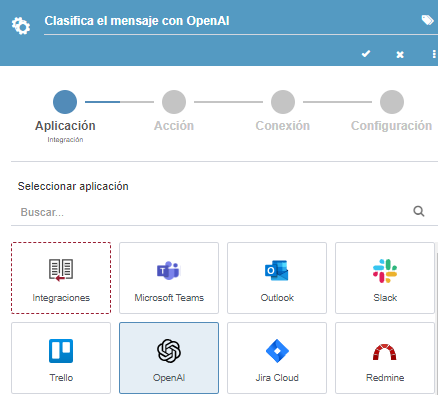The width and height of the screenshot is (438, 395).
Task: Choose the Microsoft Teams application
Action: click(x=169, y=278)
